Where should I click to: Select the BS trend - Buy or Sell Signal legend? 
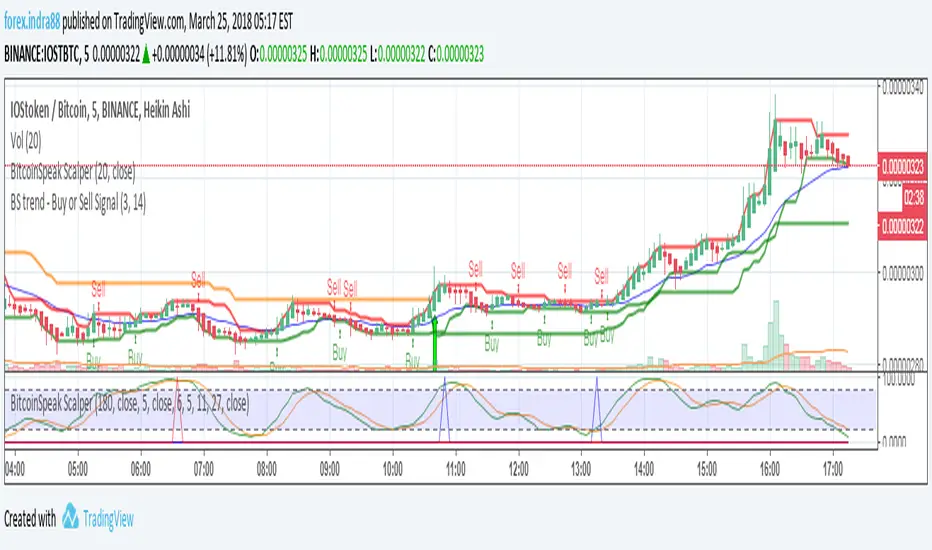click(78, 203)
